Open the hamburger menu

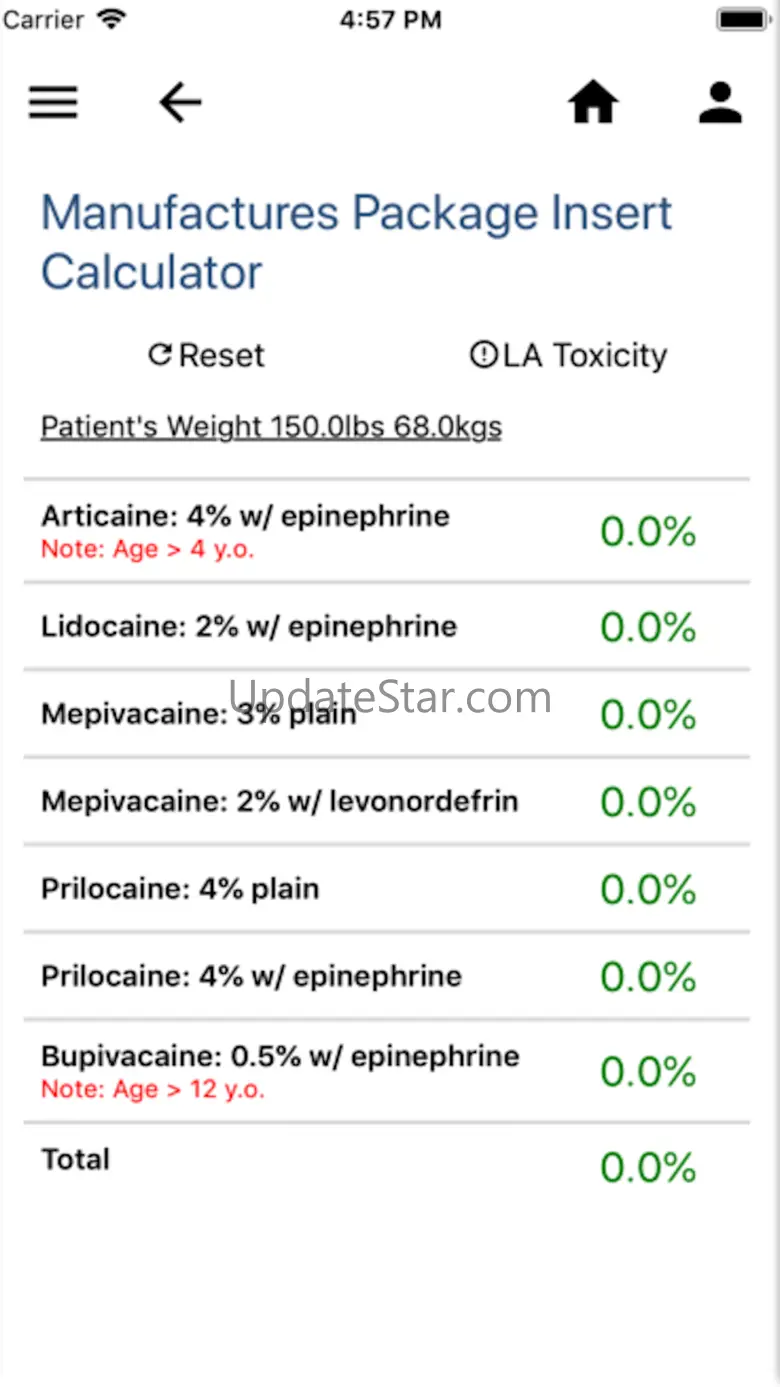(x=53, y=102)
